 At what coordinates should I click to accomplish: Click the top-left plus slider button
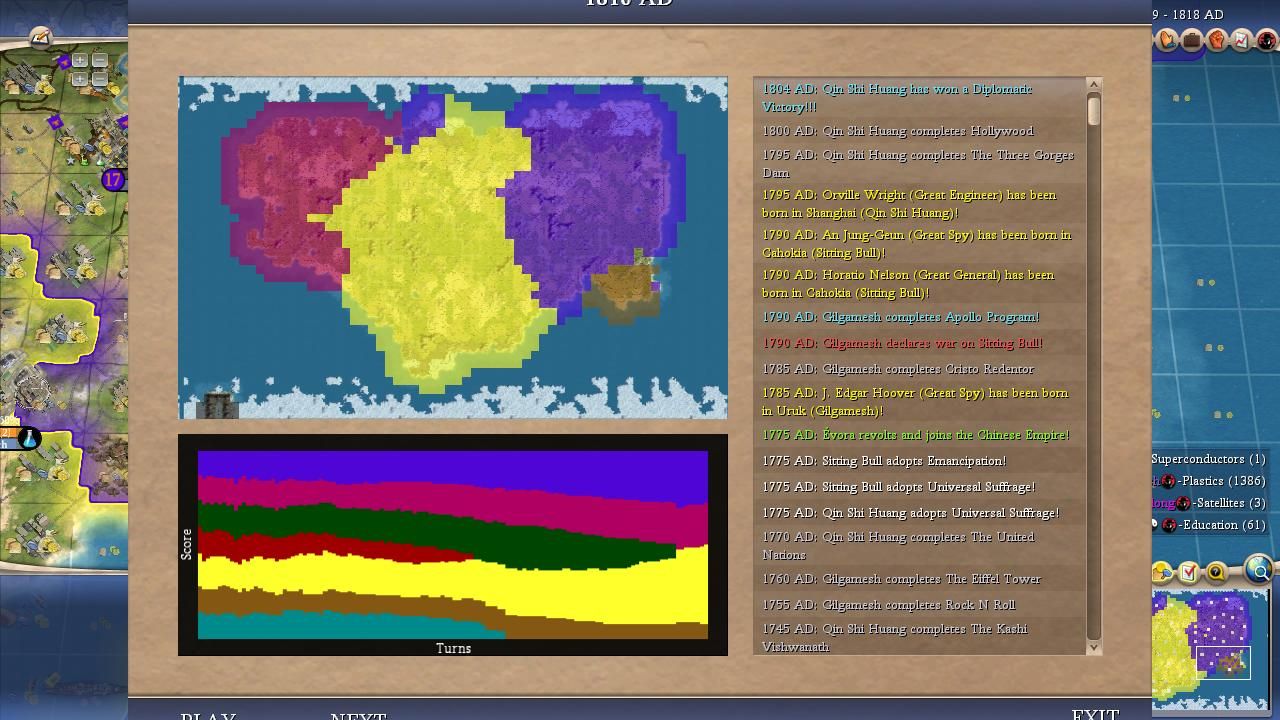point(80,60)
